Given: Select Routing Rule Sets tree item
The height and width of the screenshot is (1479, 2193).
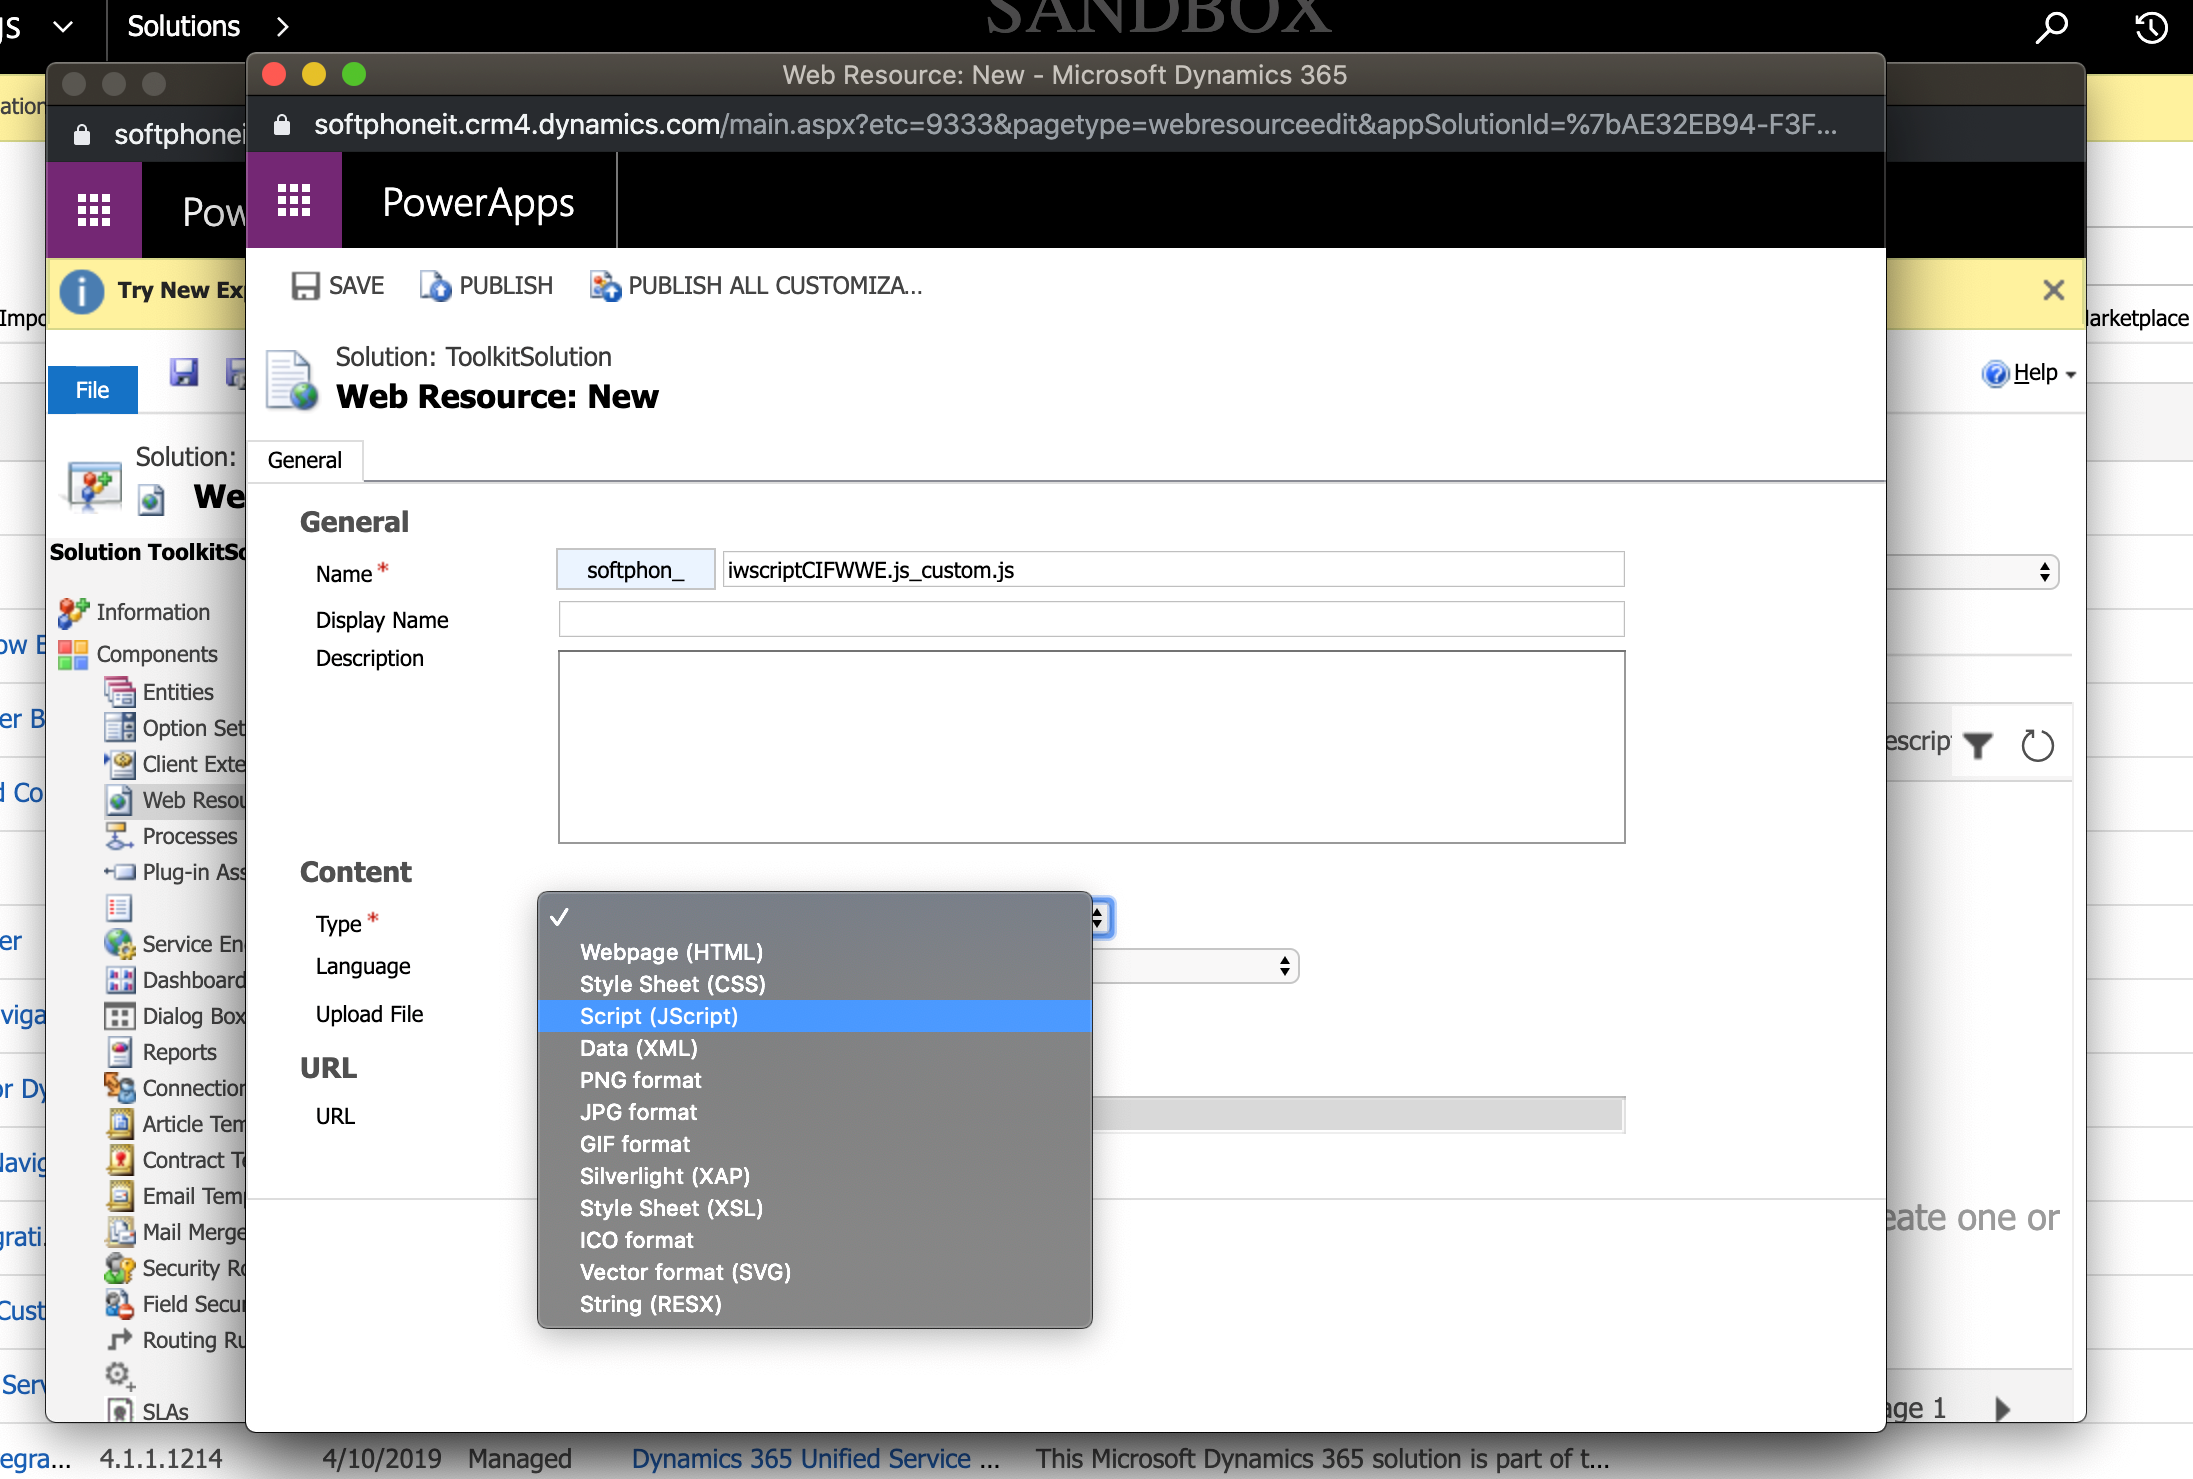Looking at the screenshot, I should (175, 1340).
